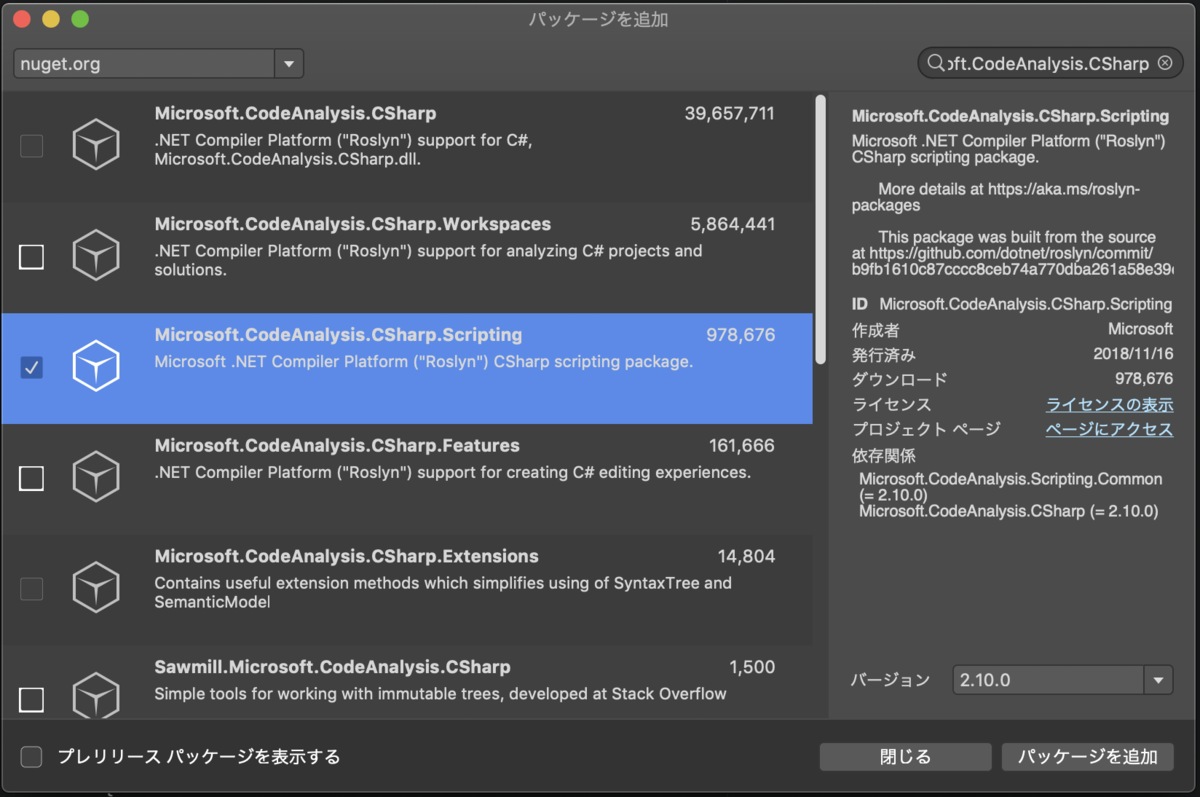The height and width of the screenshot is (797, 1200).
Task: Tick the CSharp.Extensions package checkbox
Action: [x=32, y=589]
